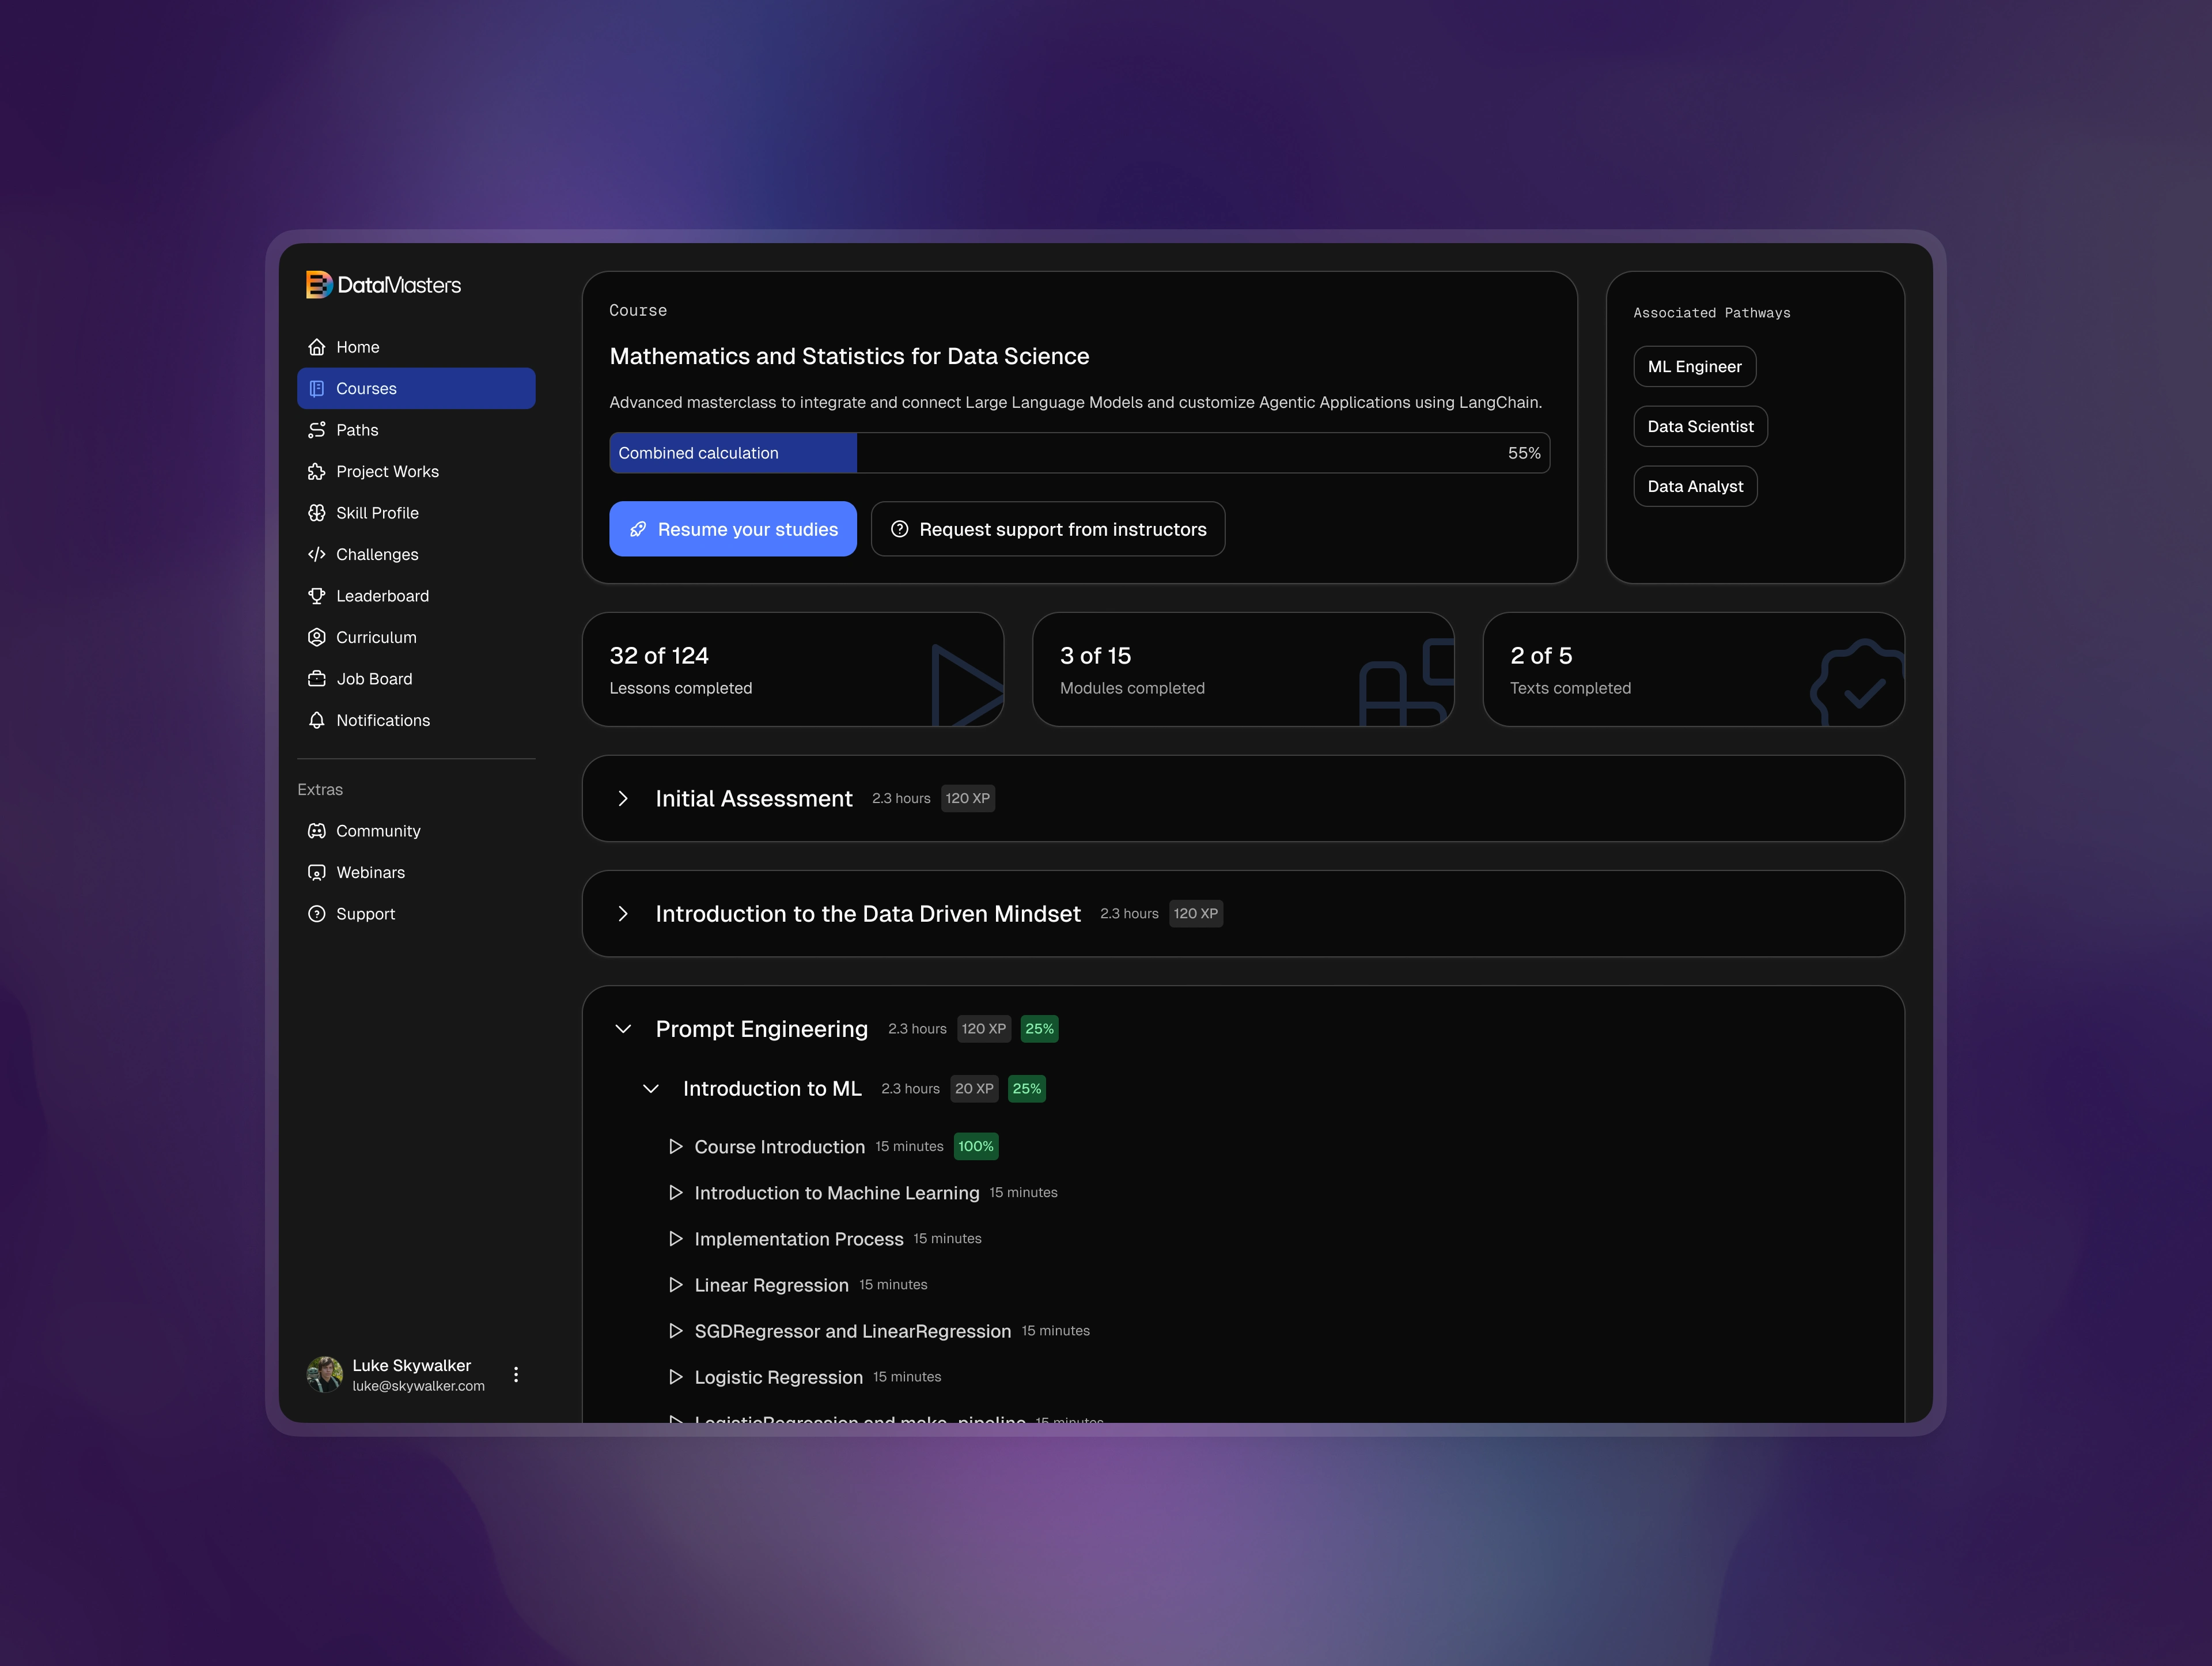Viewport: 2212px width, 1666px height.
Task: Select the Job Board icon
Action: [317, 678]
